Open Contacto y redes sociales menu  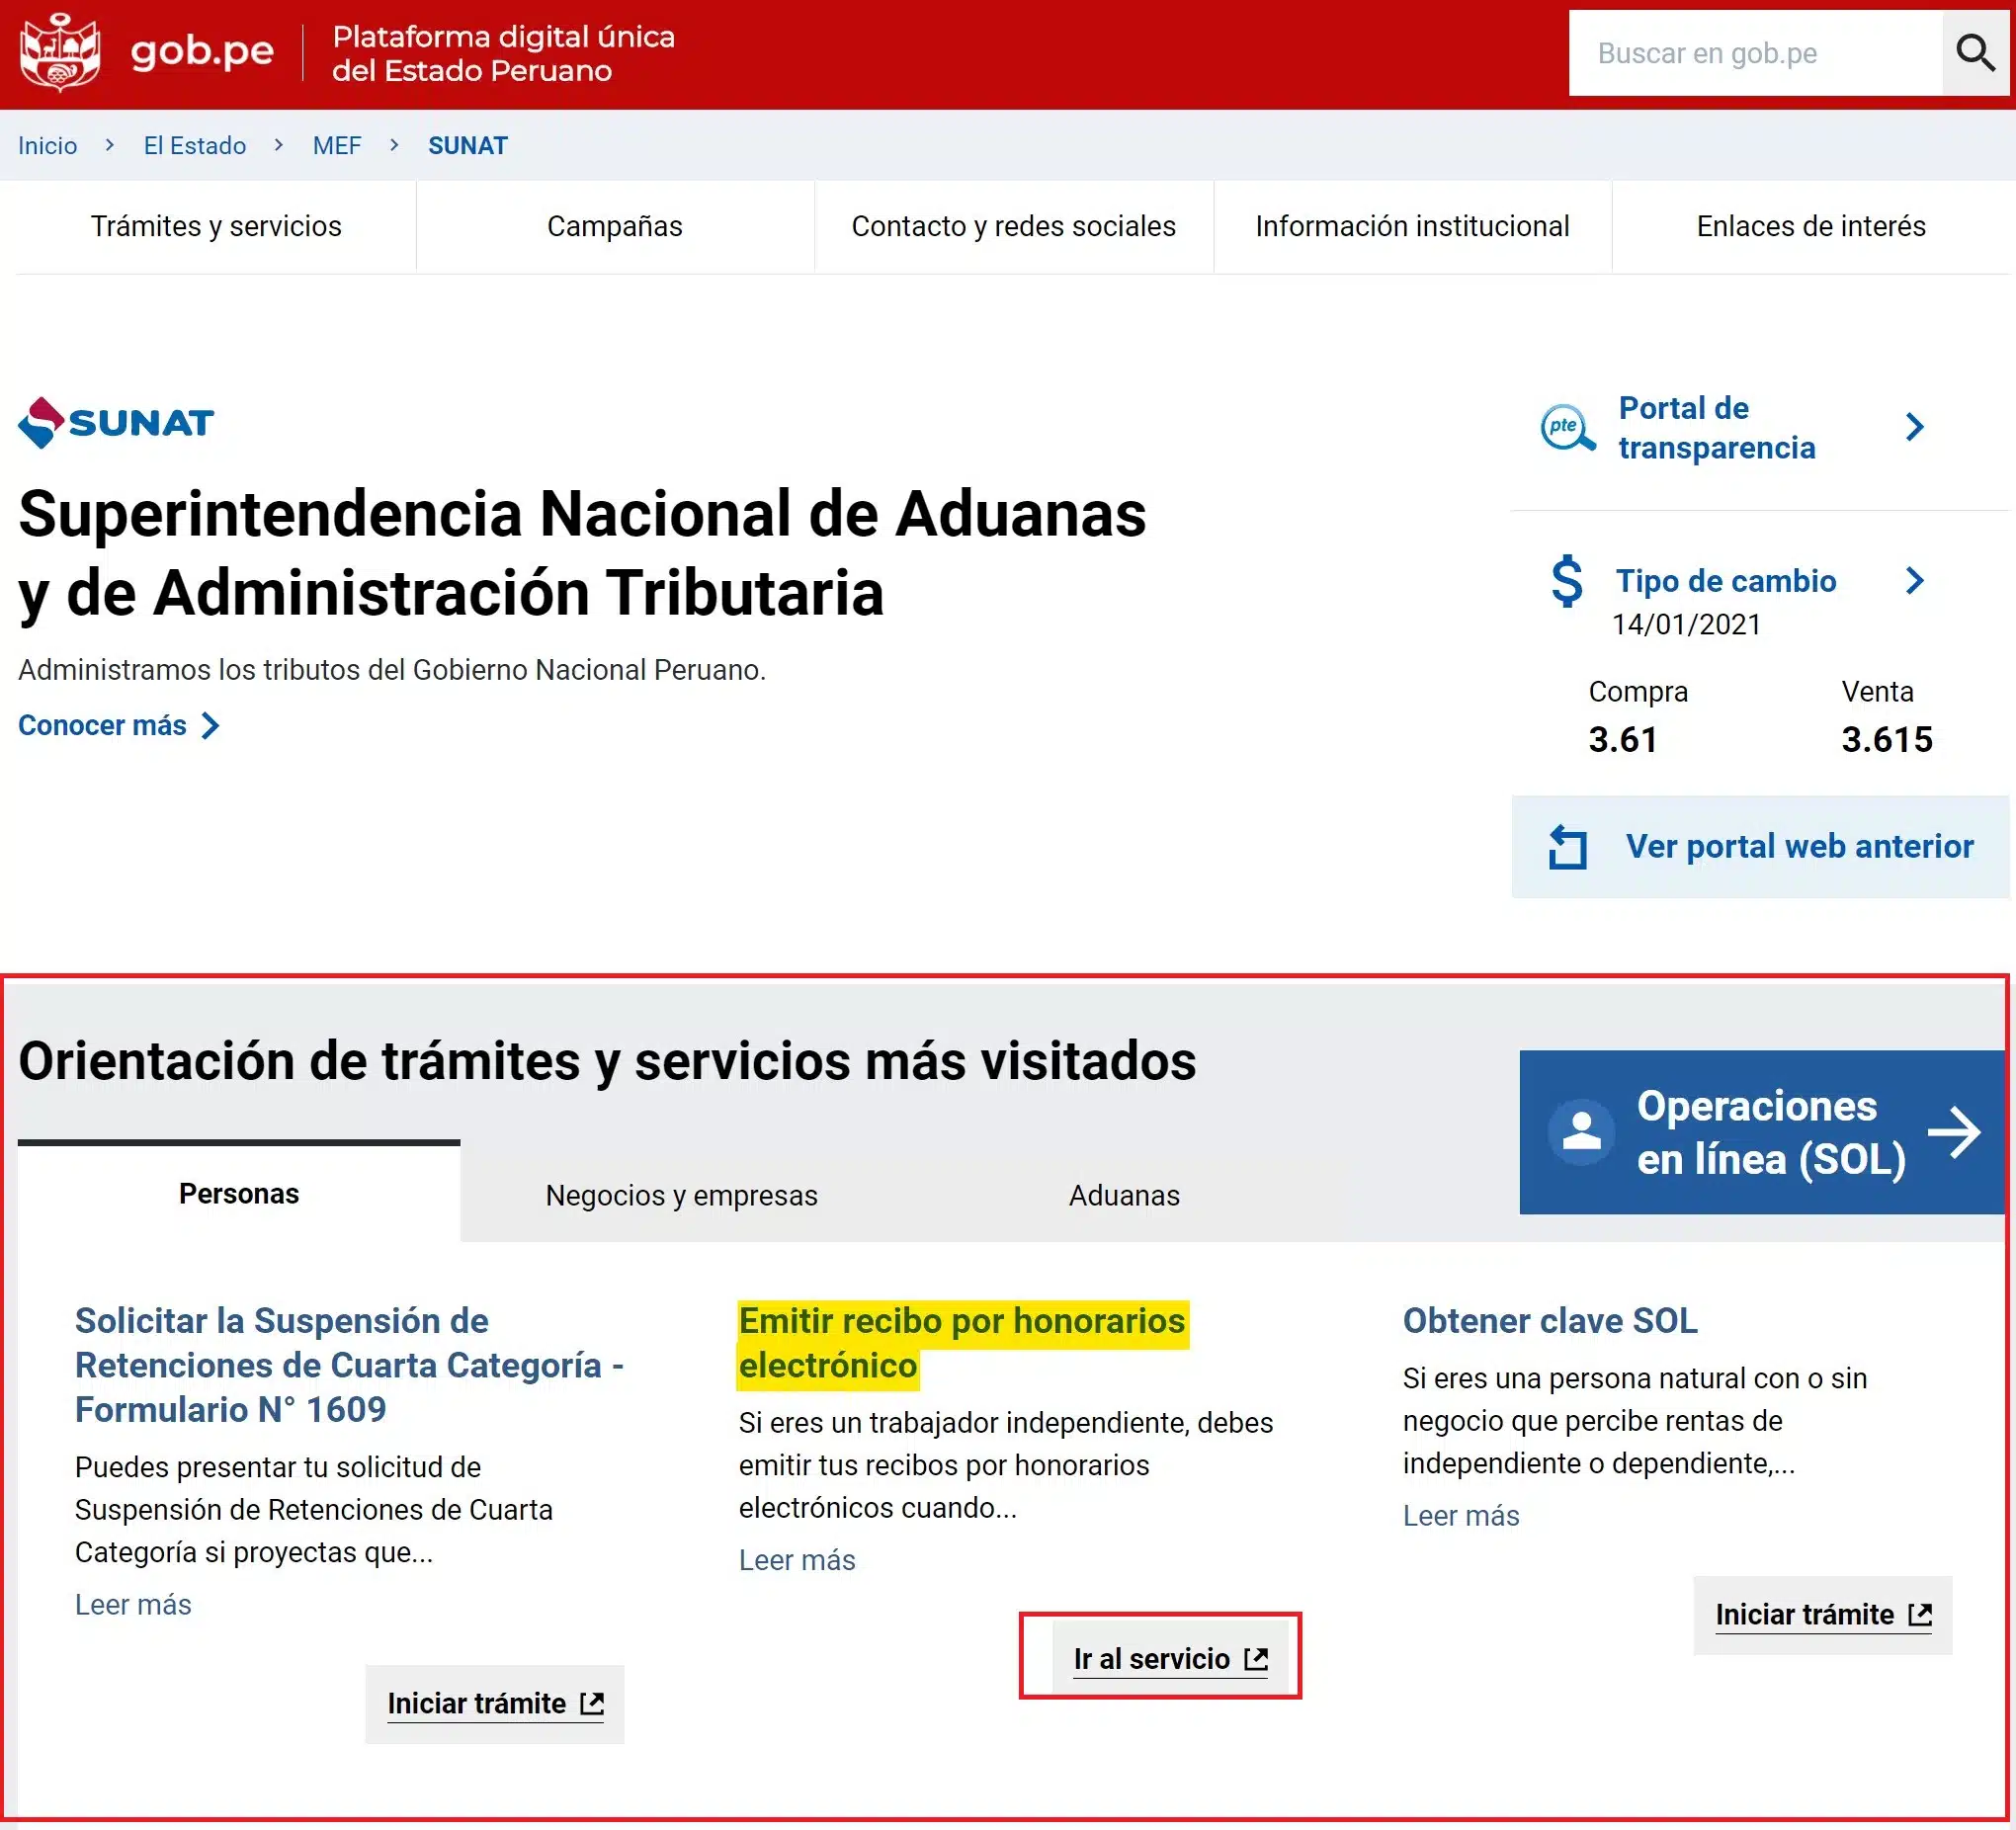click(x=1014, y=226)
